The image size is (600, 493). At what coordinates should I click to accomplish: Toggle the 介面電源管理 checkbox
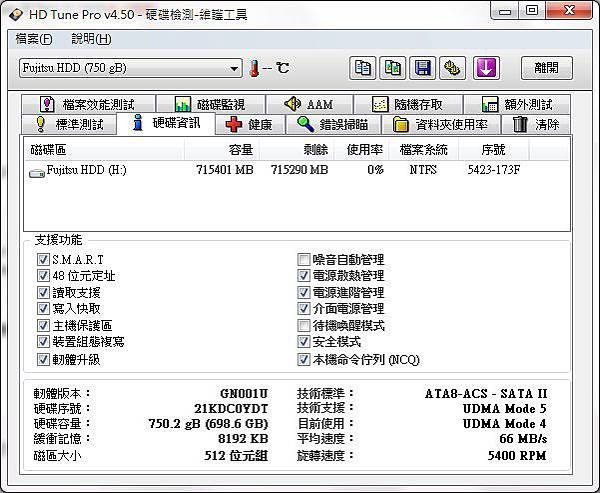click(303, 309)
